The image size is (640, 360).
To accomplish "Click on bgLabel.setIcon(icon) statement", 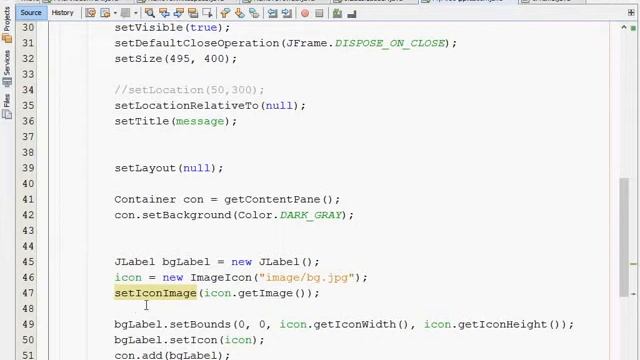I will pos(189,340).
